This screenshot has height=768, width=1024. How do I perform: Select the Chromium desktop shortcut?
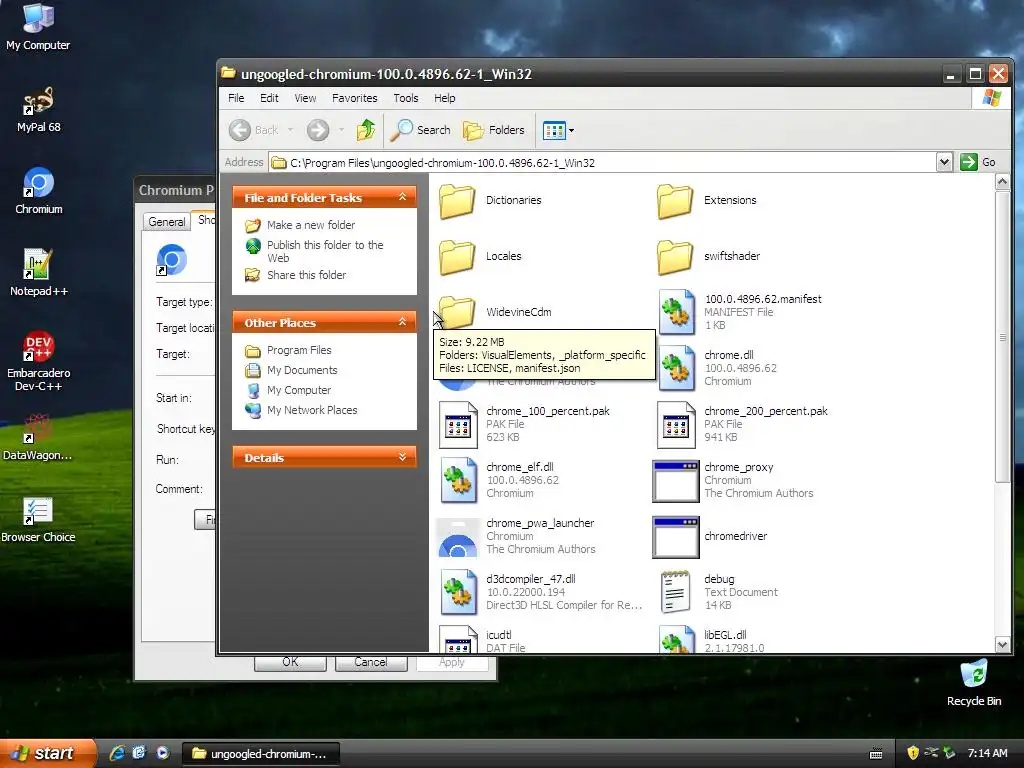coord(39,191)
